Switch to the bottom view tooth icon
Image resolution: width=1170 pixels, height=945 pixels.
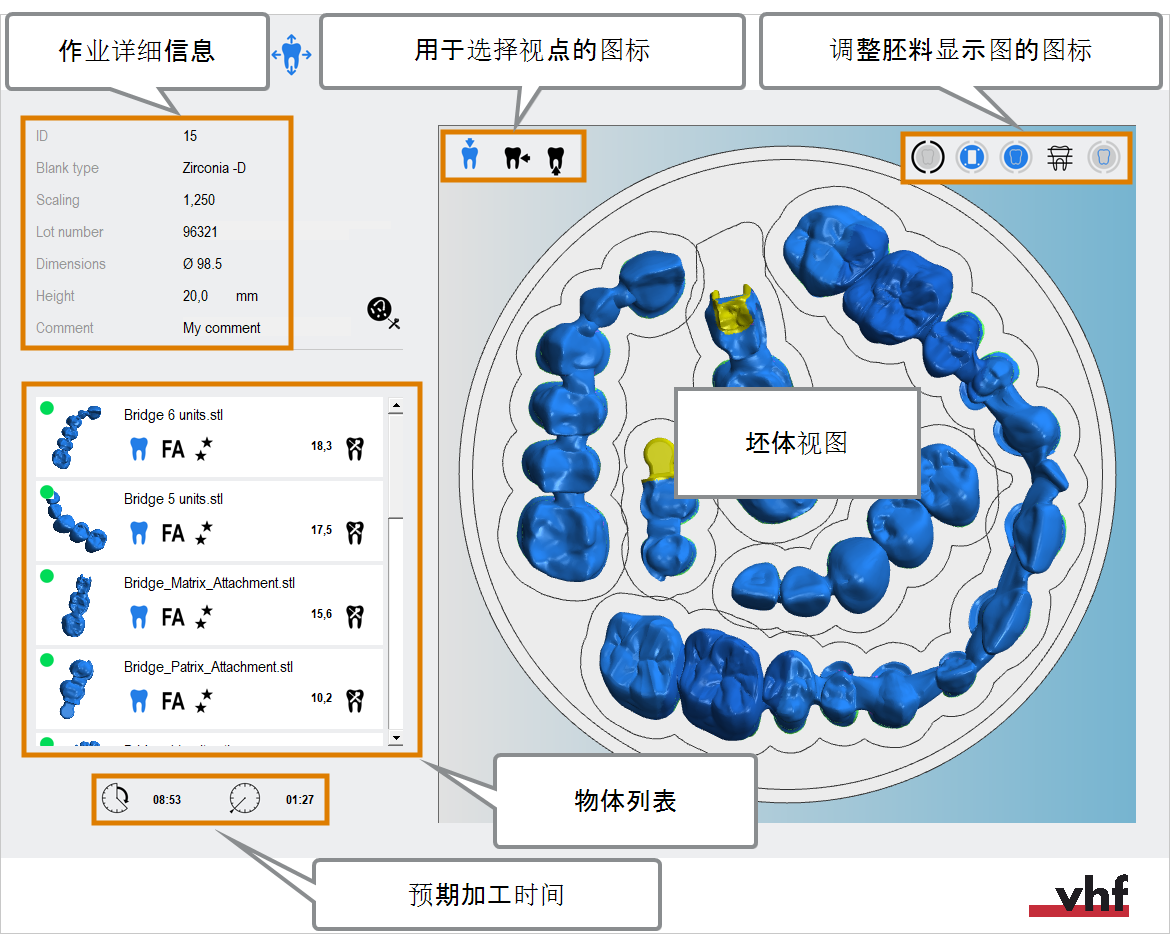click(x=556, y=160)
